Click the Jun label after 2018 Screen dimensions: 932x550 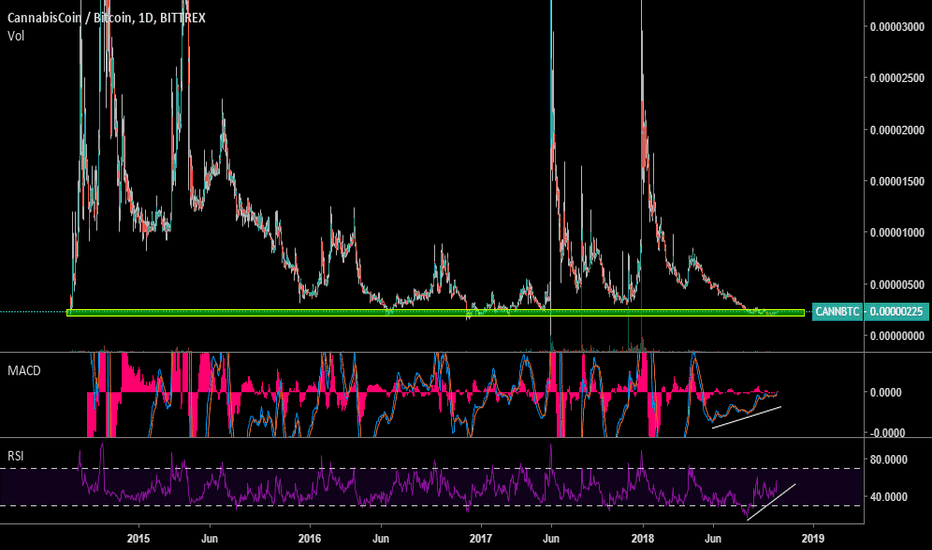pos(713,538)
